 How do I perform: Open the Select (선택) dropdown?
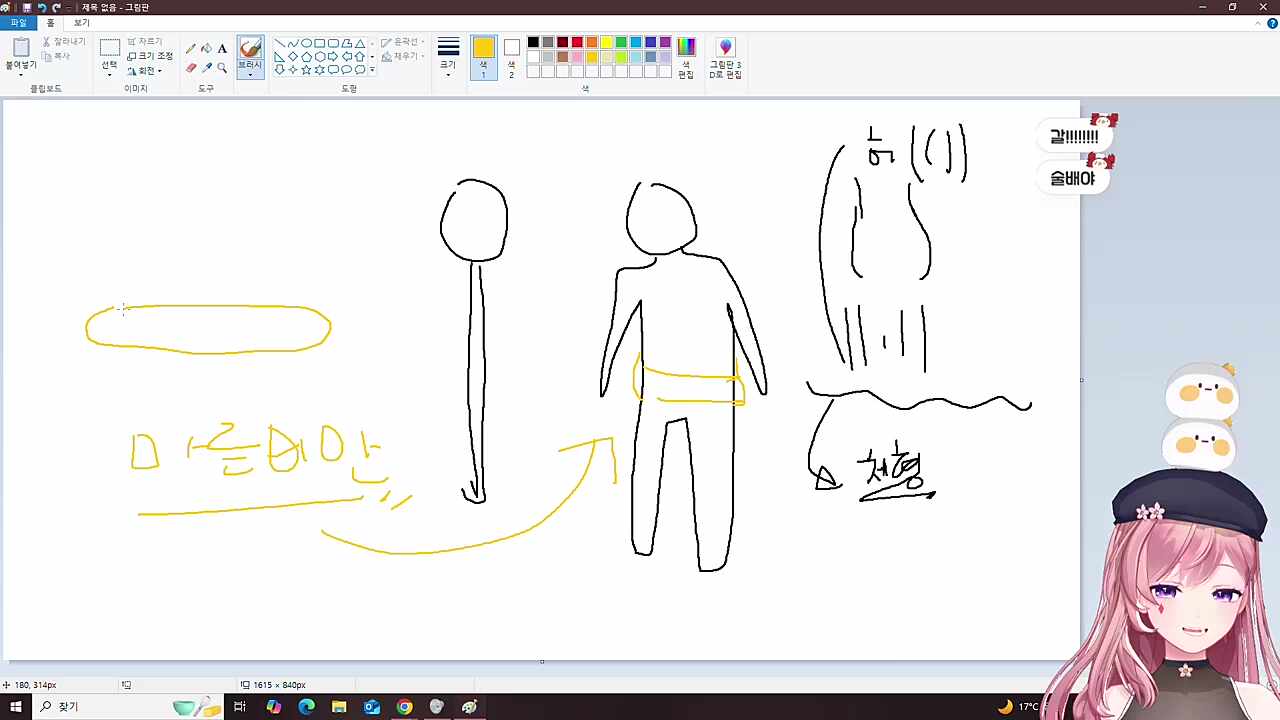(x=109, y=70)
